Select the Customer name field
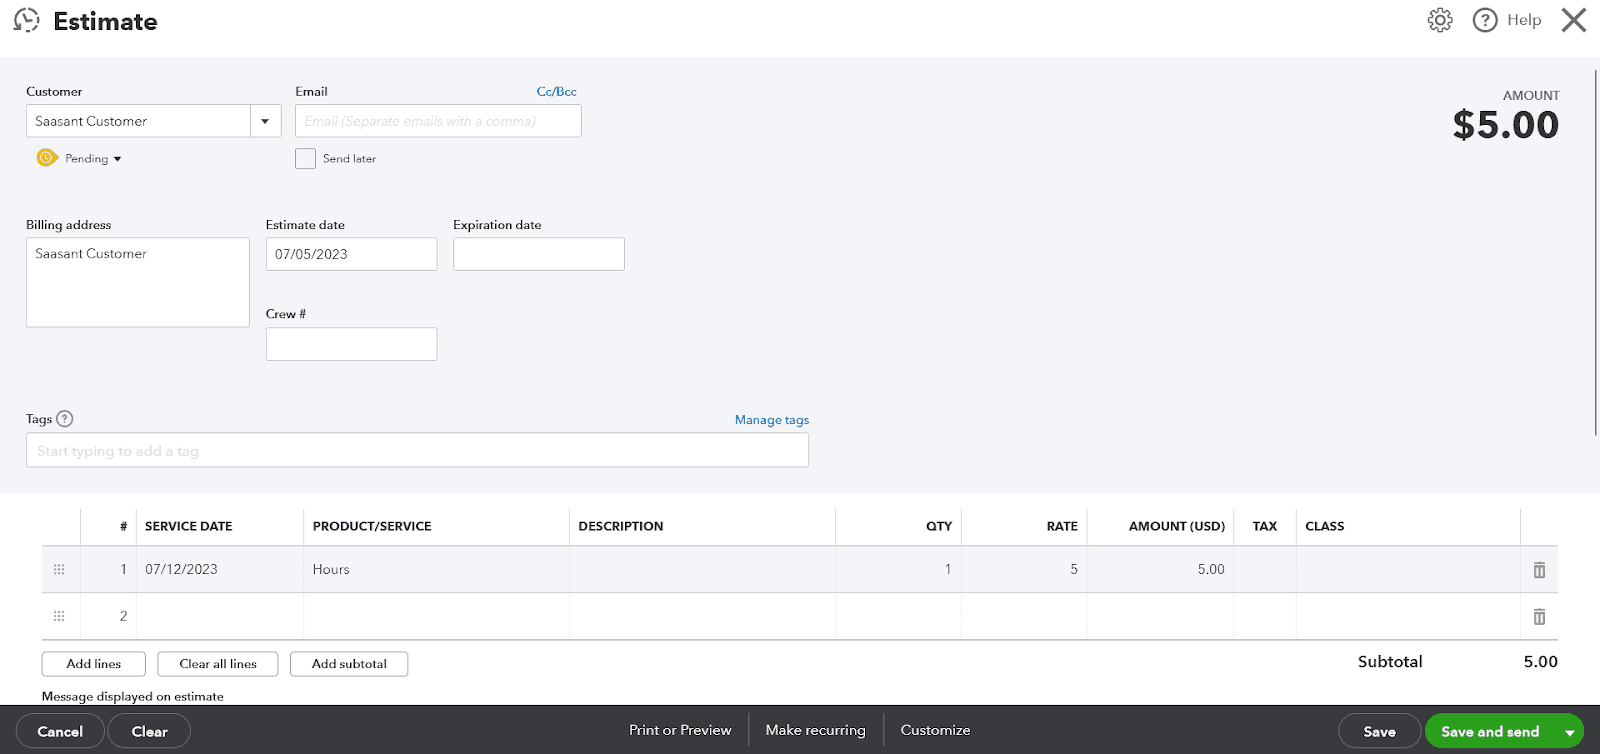Screen dimensions: 1600x754 tap(138, 121)
